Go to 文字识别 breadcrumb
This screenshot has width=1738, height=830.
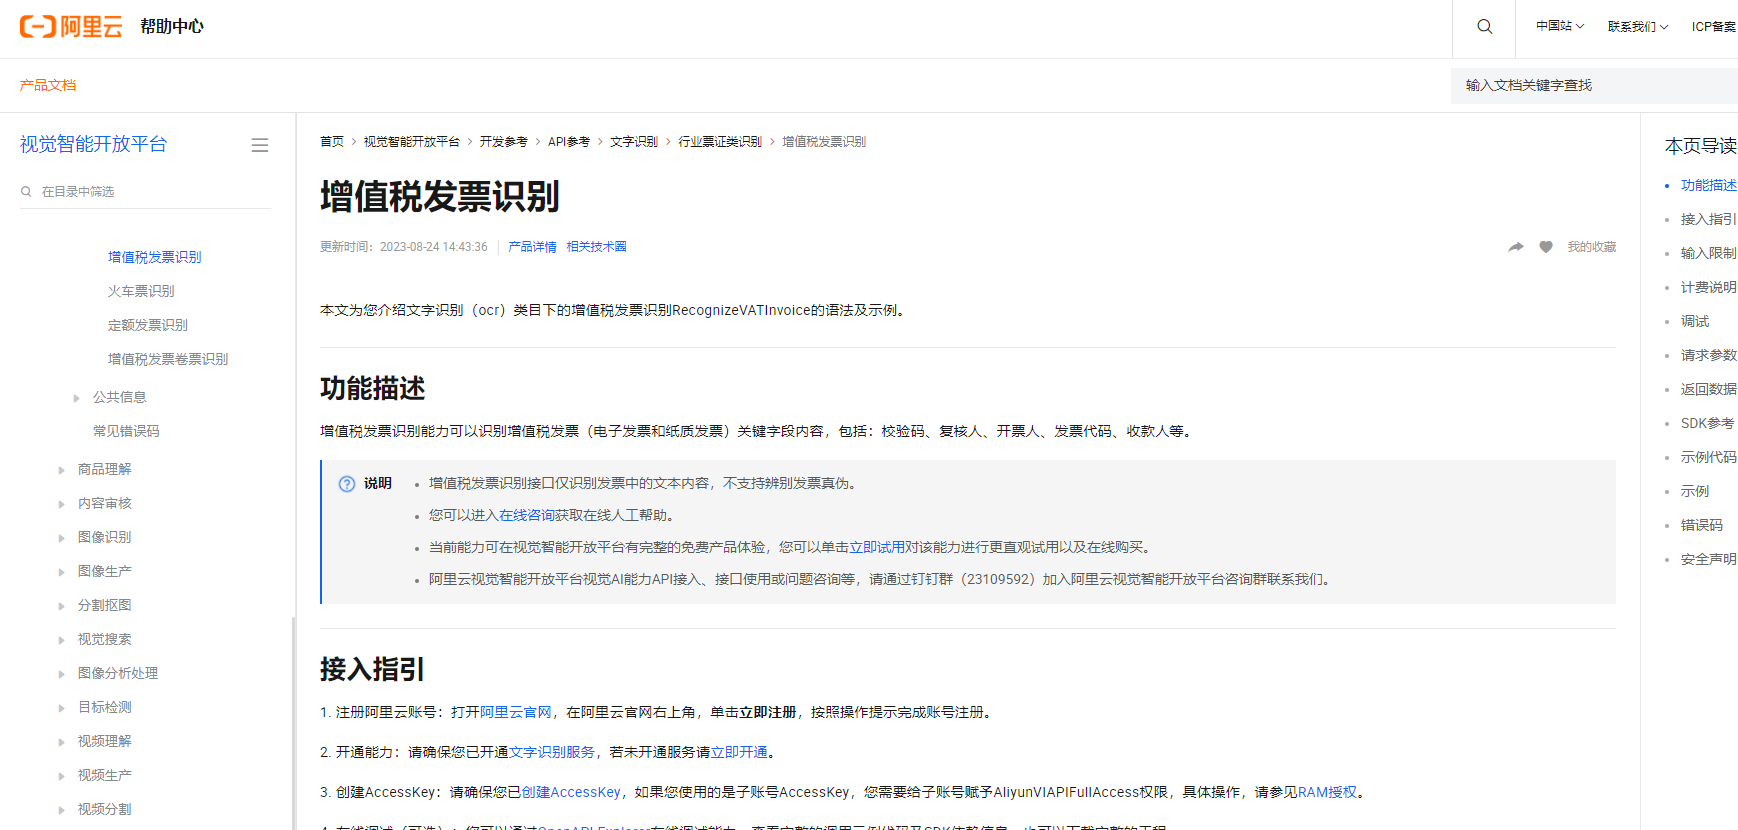pos(634,142)
